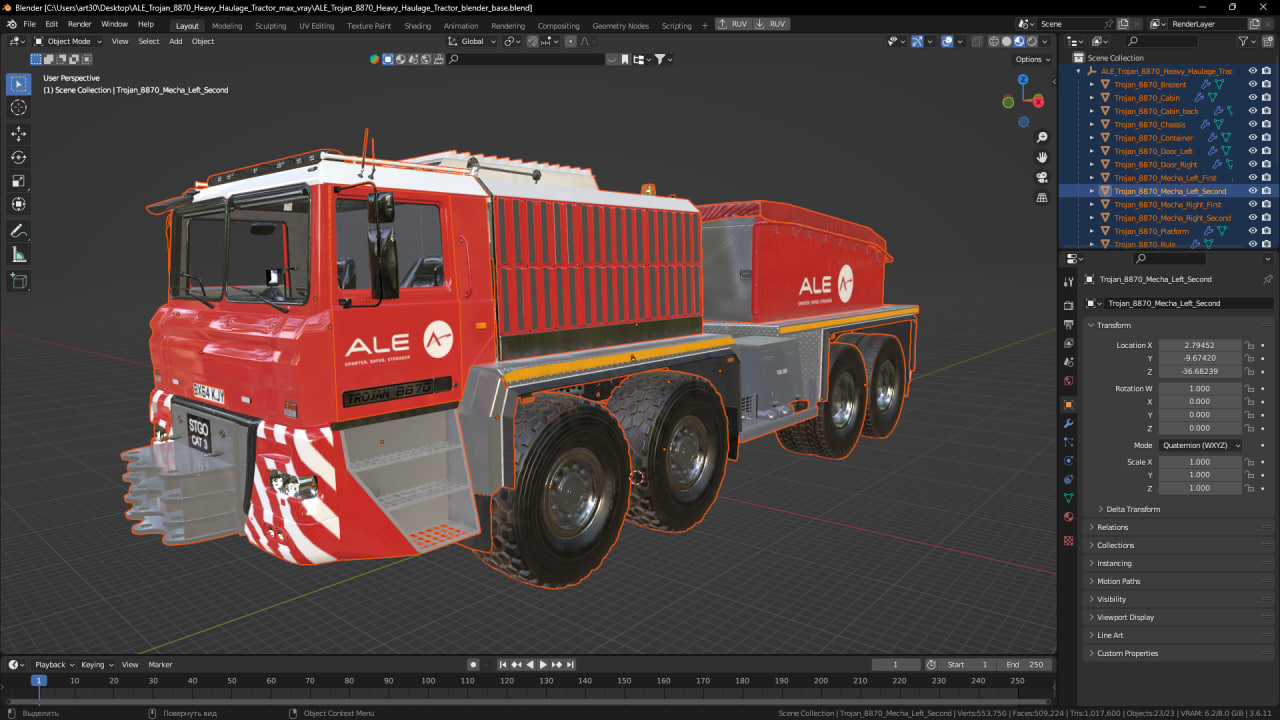
Task: Toggle visibility of Trojan_8870_Platform
Action: coord(1252,231)
